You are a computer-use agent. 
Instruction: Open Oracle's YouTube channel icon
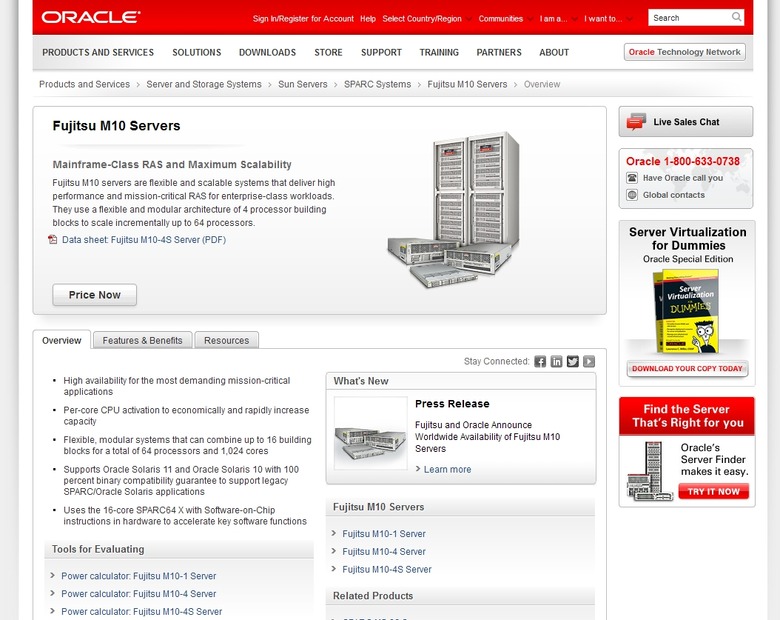pyautogui.click(x=589, y=361)
